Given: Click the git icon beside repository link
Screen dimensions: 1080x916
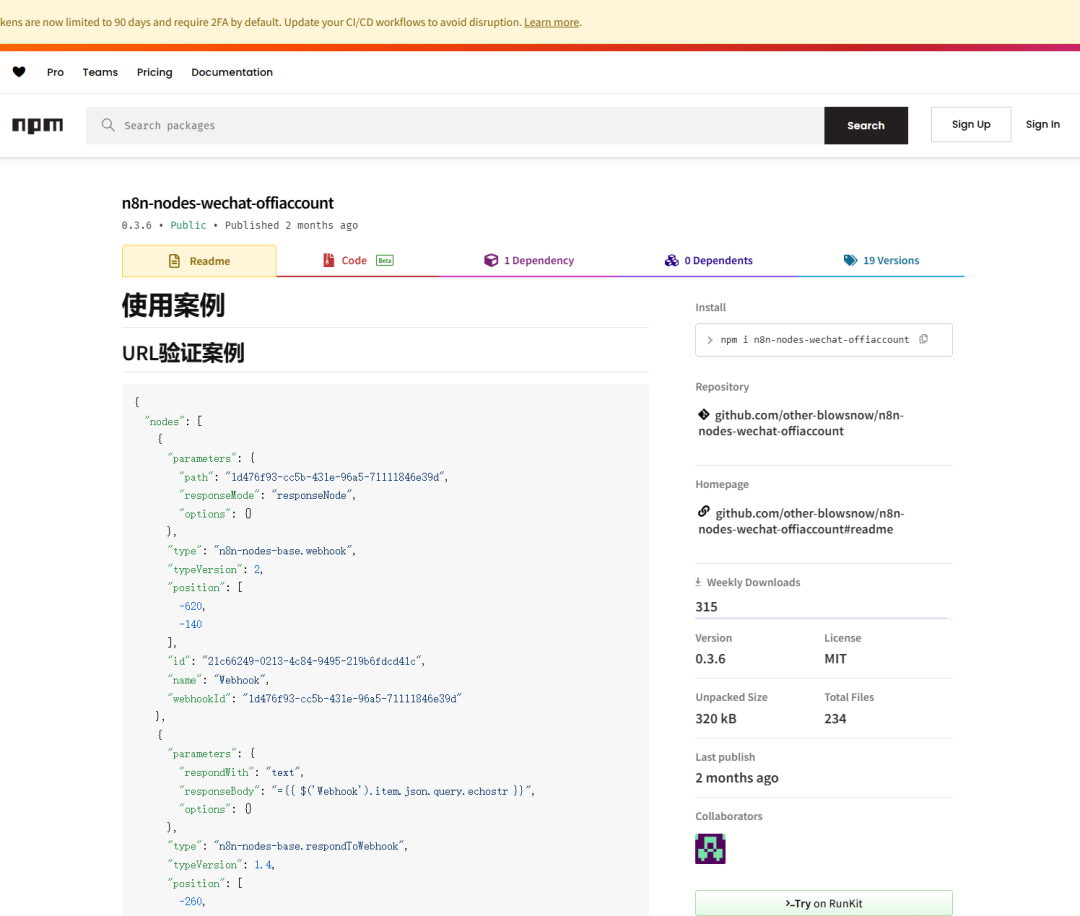Looking at the screenshot, I should point(704,414).
